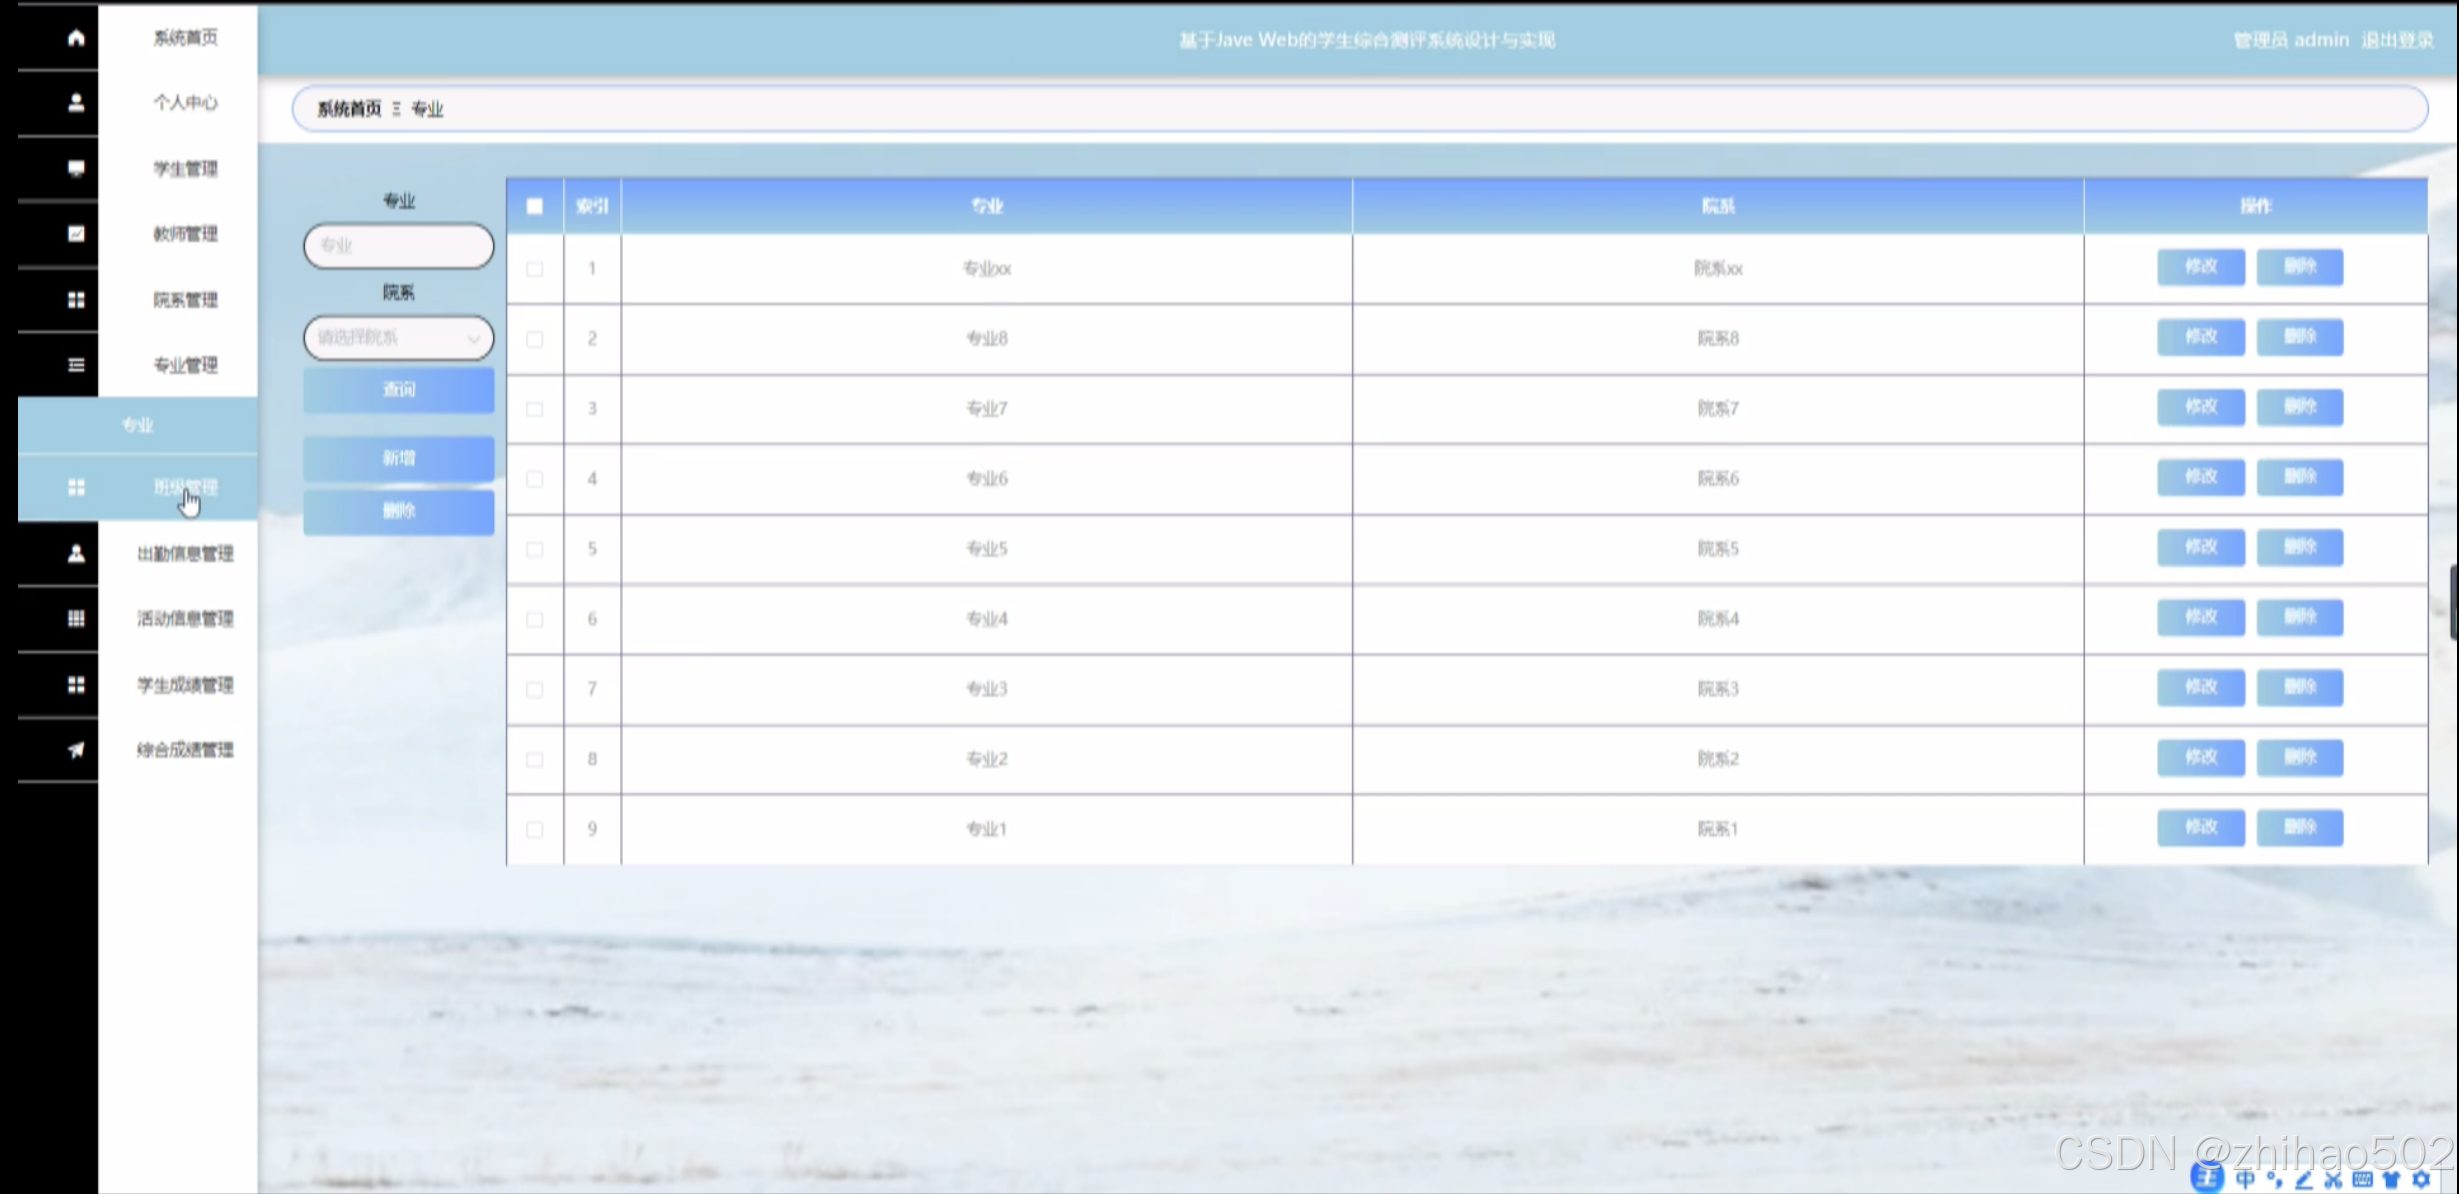This screenshot has height=1194, width=2459.
Task: Click the paper plane icon beside 综合成绩管理
Action: pos(76,750)
